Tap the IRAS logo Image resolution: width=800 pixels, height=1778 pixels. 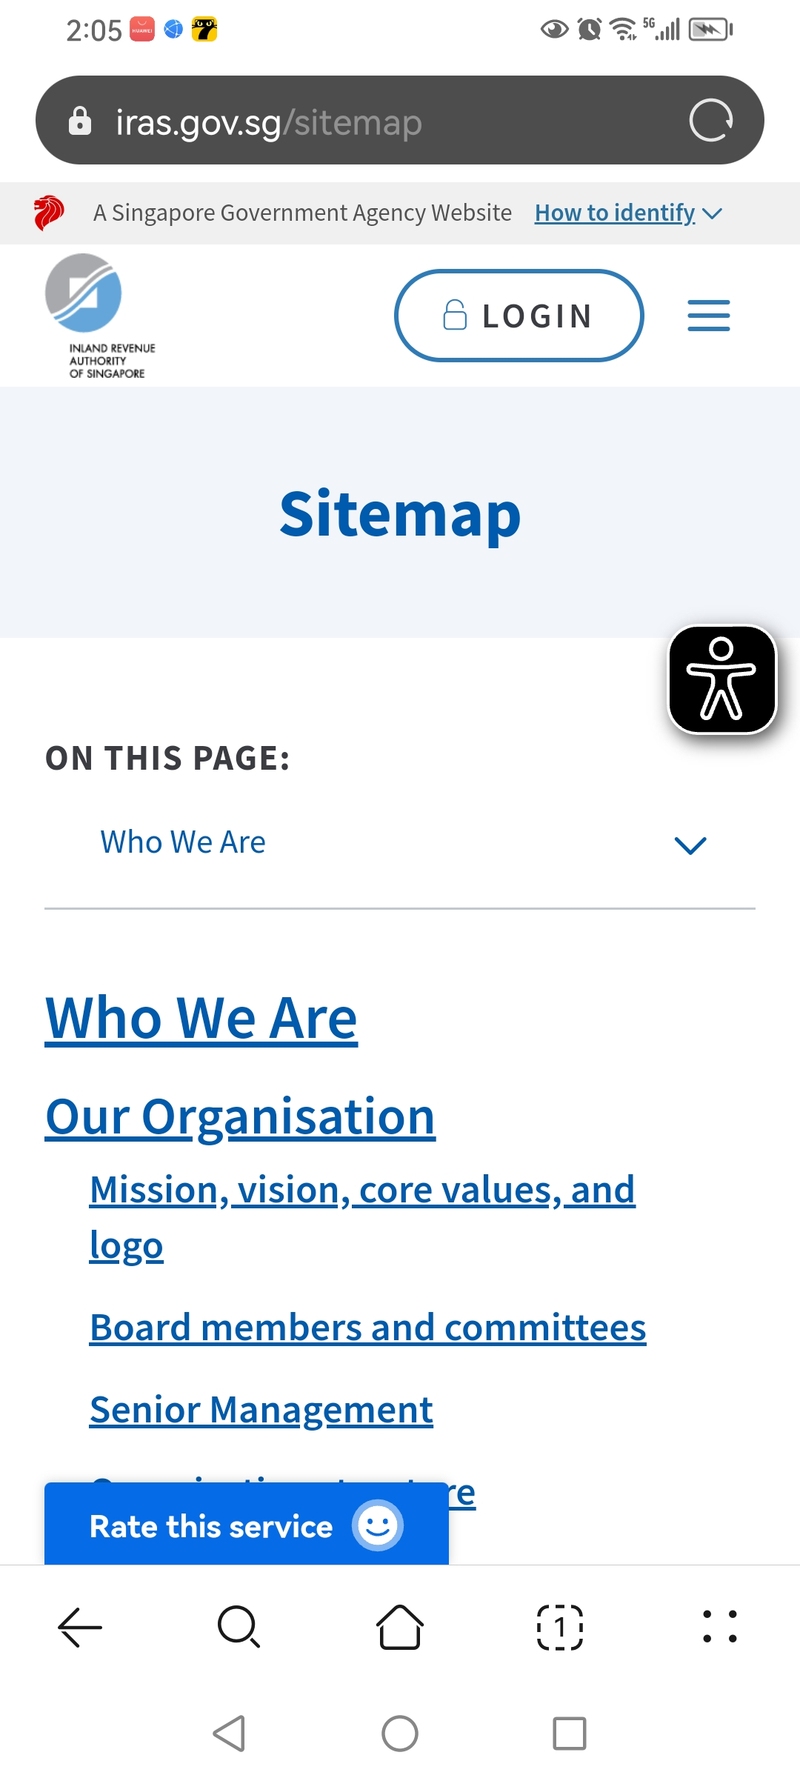point(97,316)
